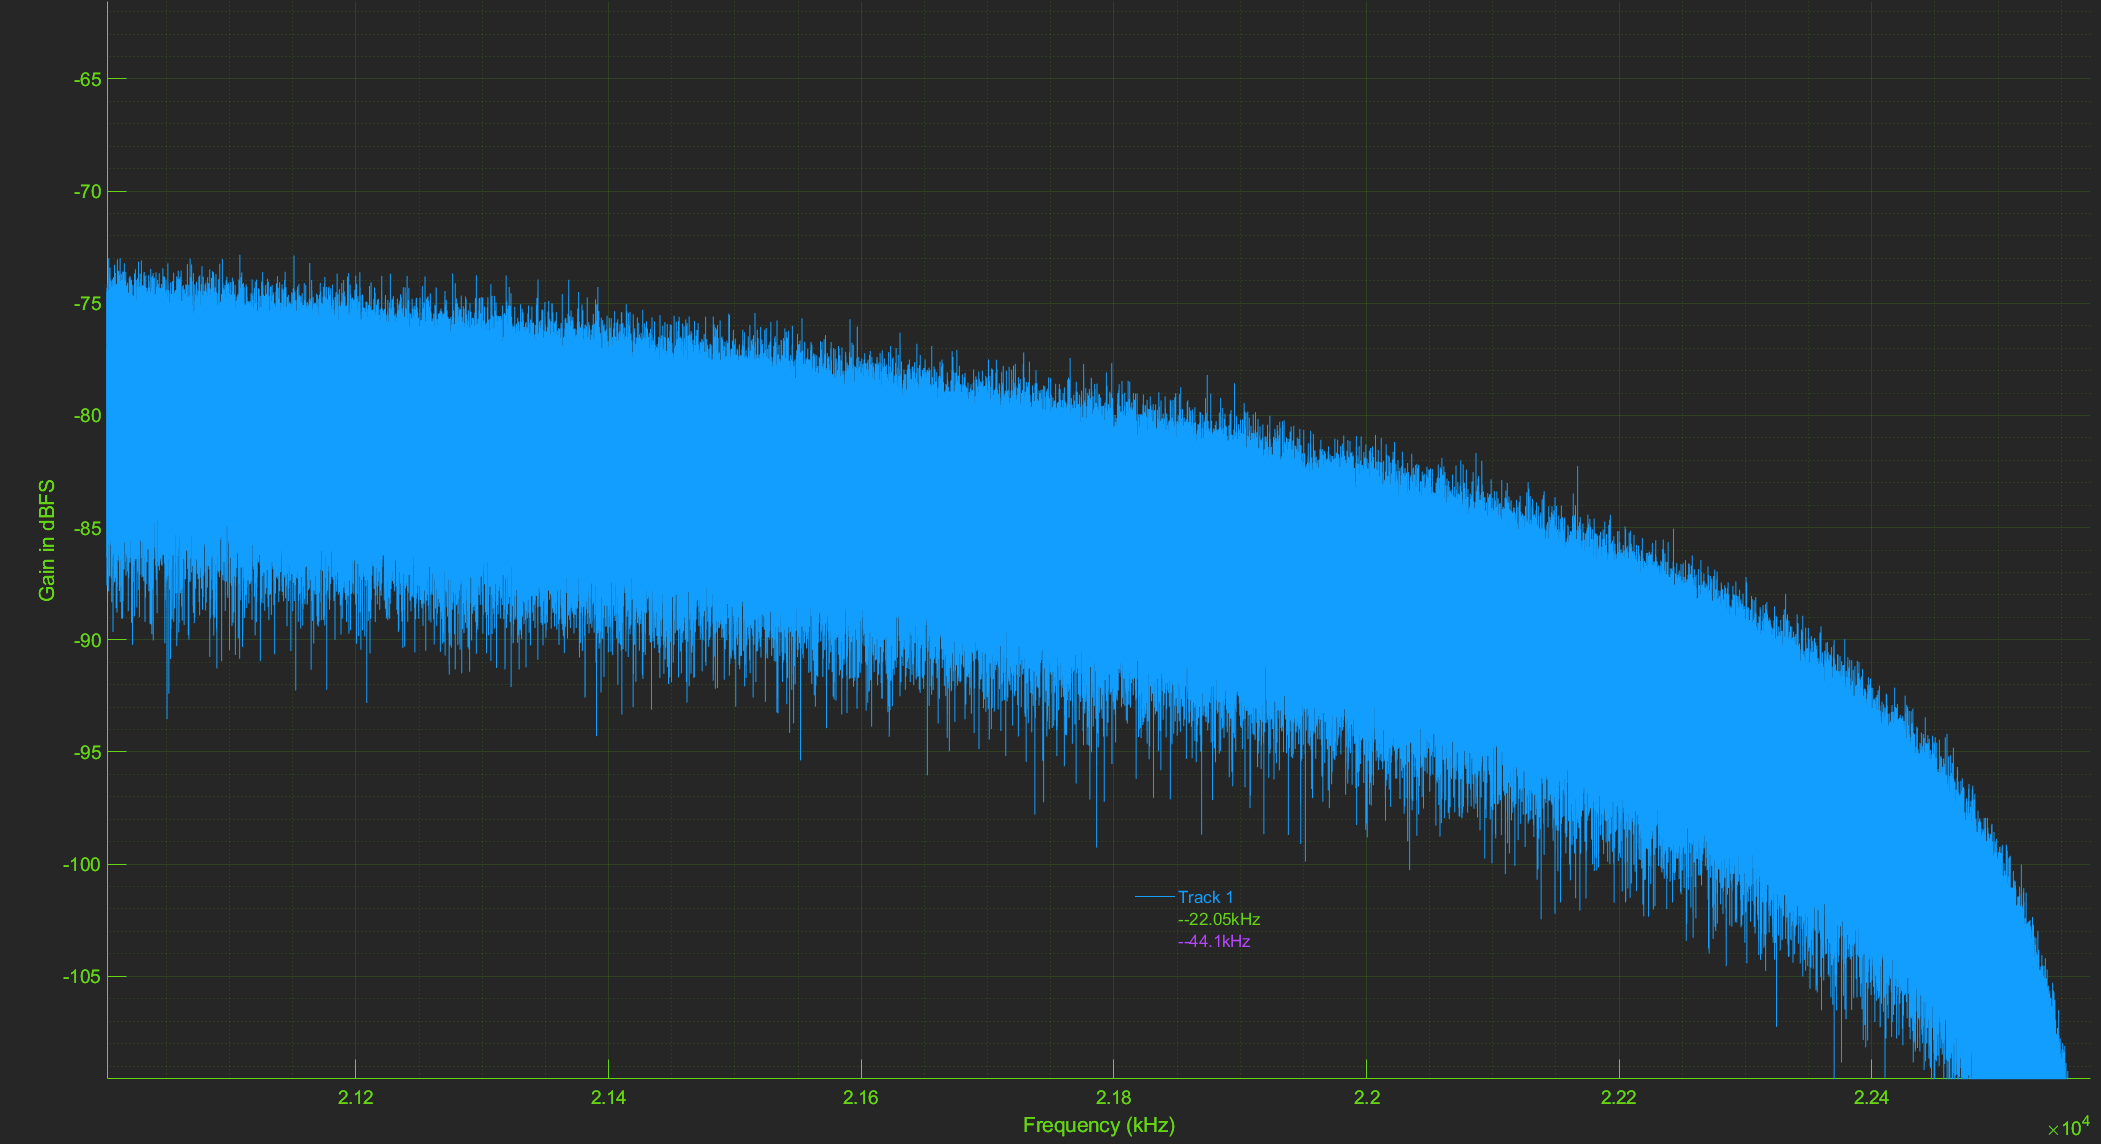Screen dimensions: 2101x1144
Task: Click the 2.2 x-axis tick label
Action: coord(1366,1097)
